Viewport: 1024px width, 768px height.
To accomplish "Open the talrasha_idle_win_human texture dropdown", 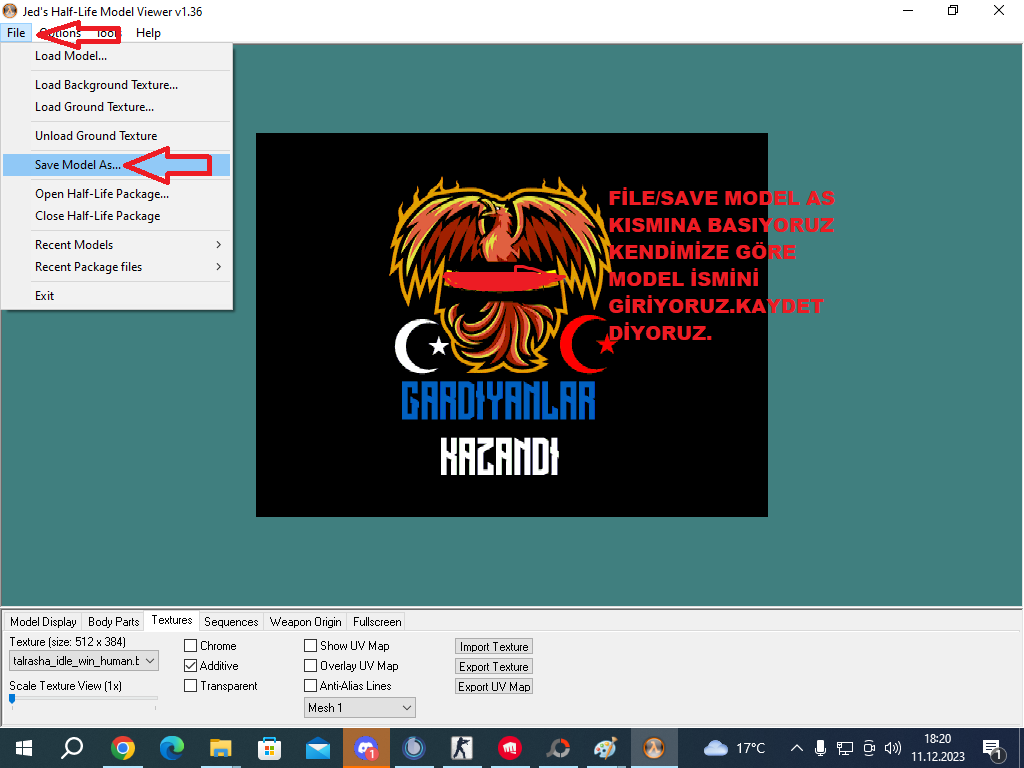I will [84, 661].
